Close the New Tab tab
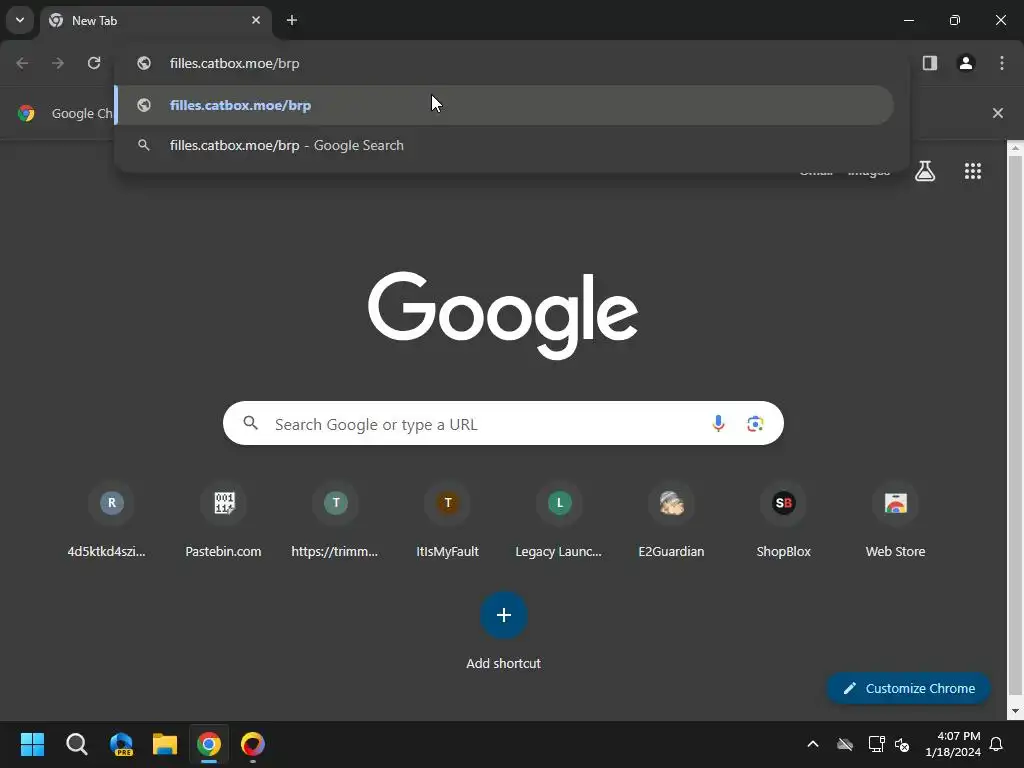Image resolution: width=1024 pixels, height=768 pixels. click(256, 20)
